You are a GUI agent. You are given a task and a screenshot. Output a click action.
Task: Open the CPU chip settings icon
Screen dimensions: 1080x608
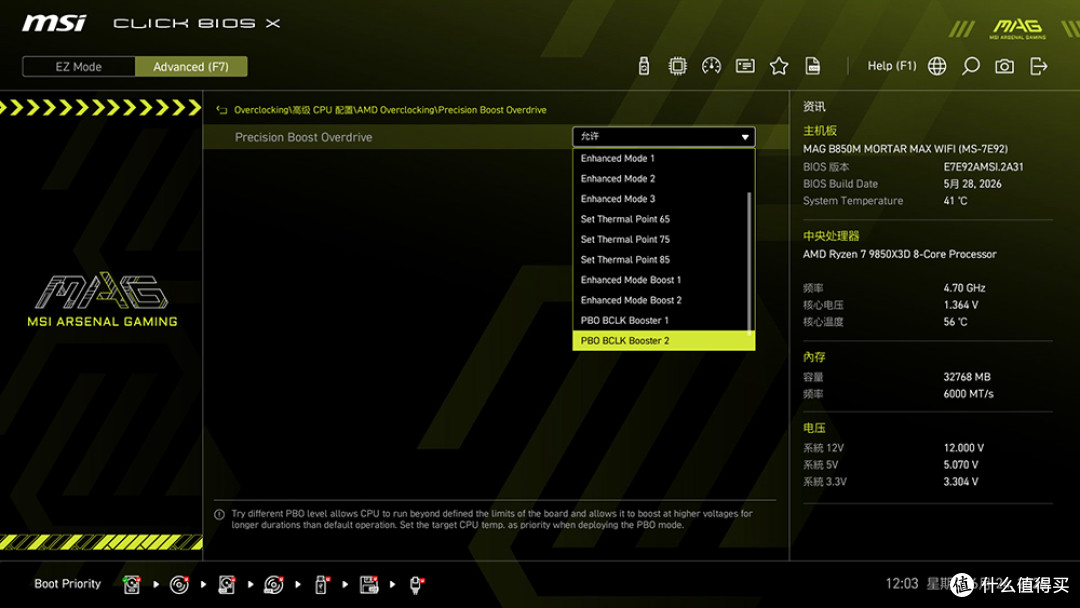677,66
